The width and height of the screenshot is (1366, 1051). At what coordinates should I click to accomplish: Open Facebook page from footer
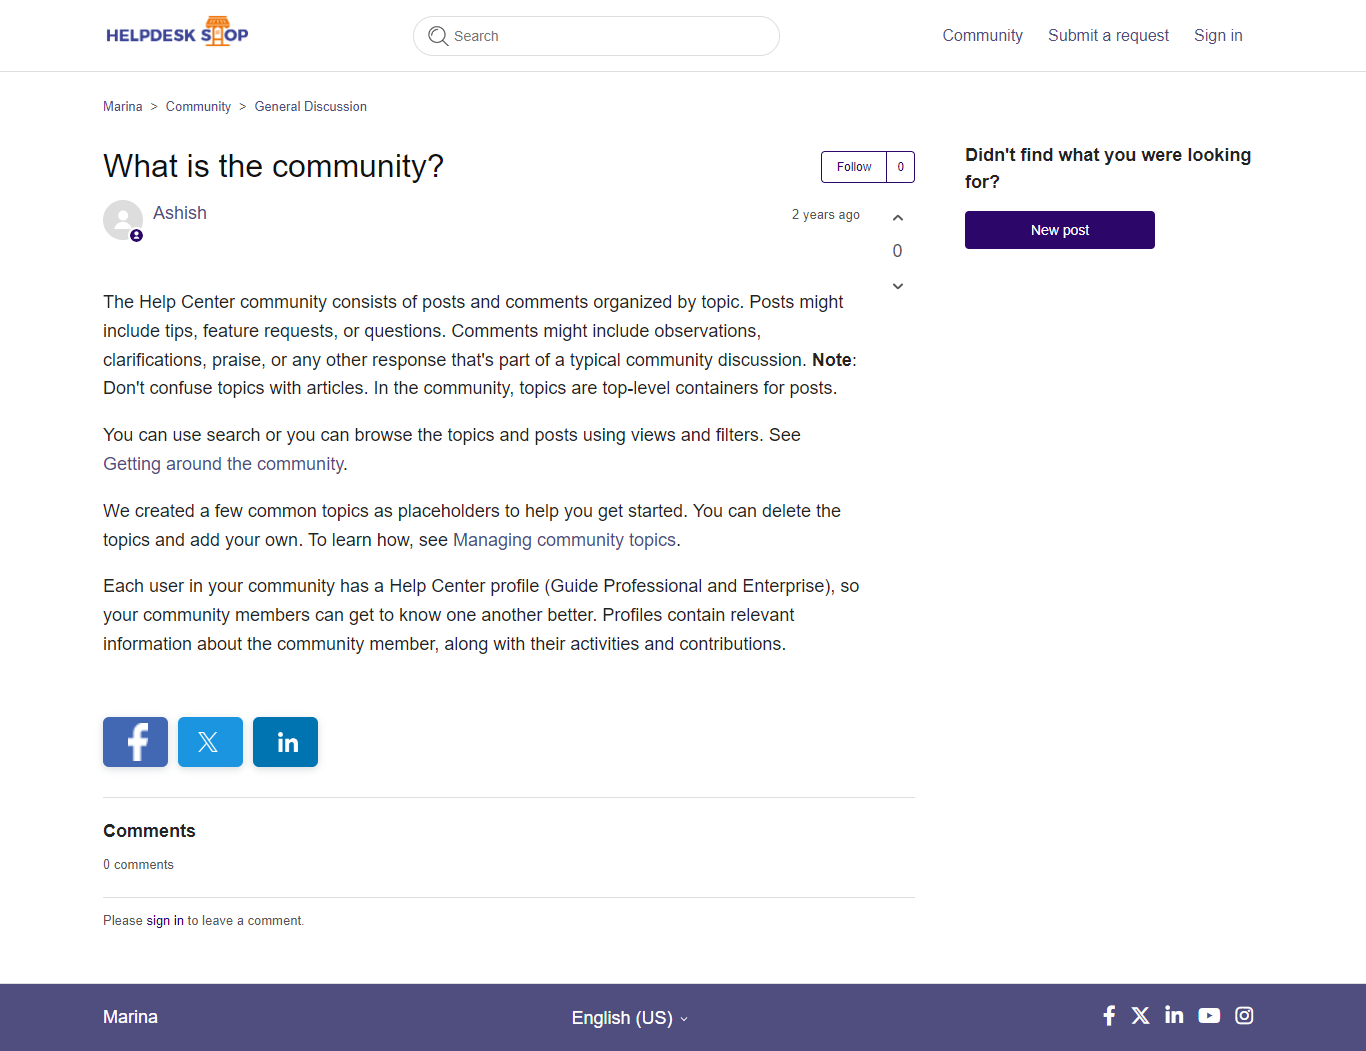(x=1109, y=1016)
